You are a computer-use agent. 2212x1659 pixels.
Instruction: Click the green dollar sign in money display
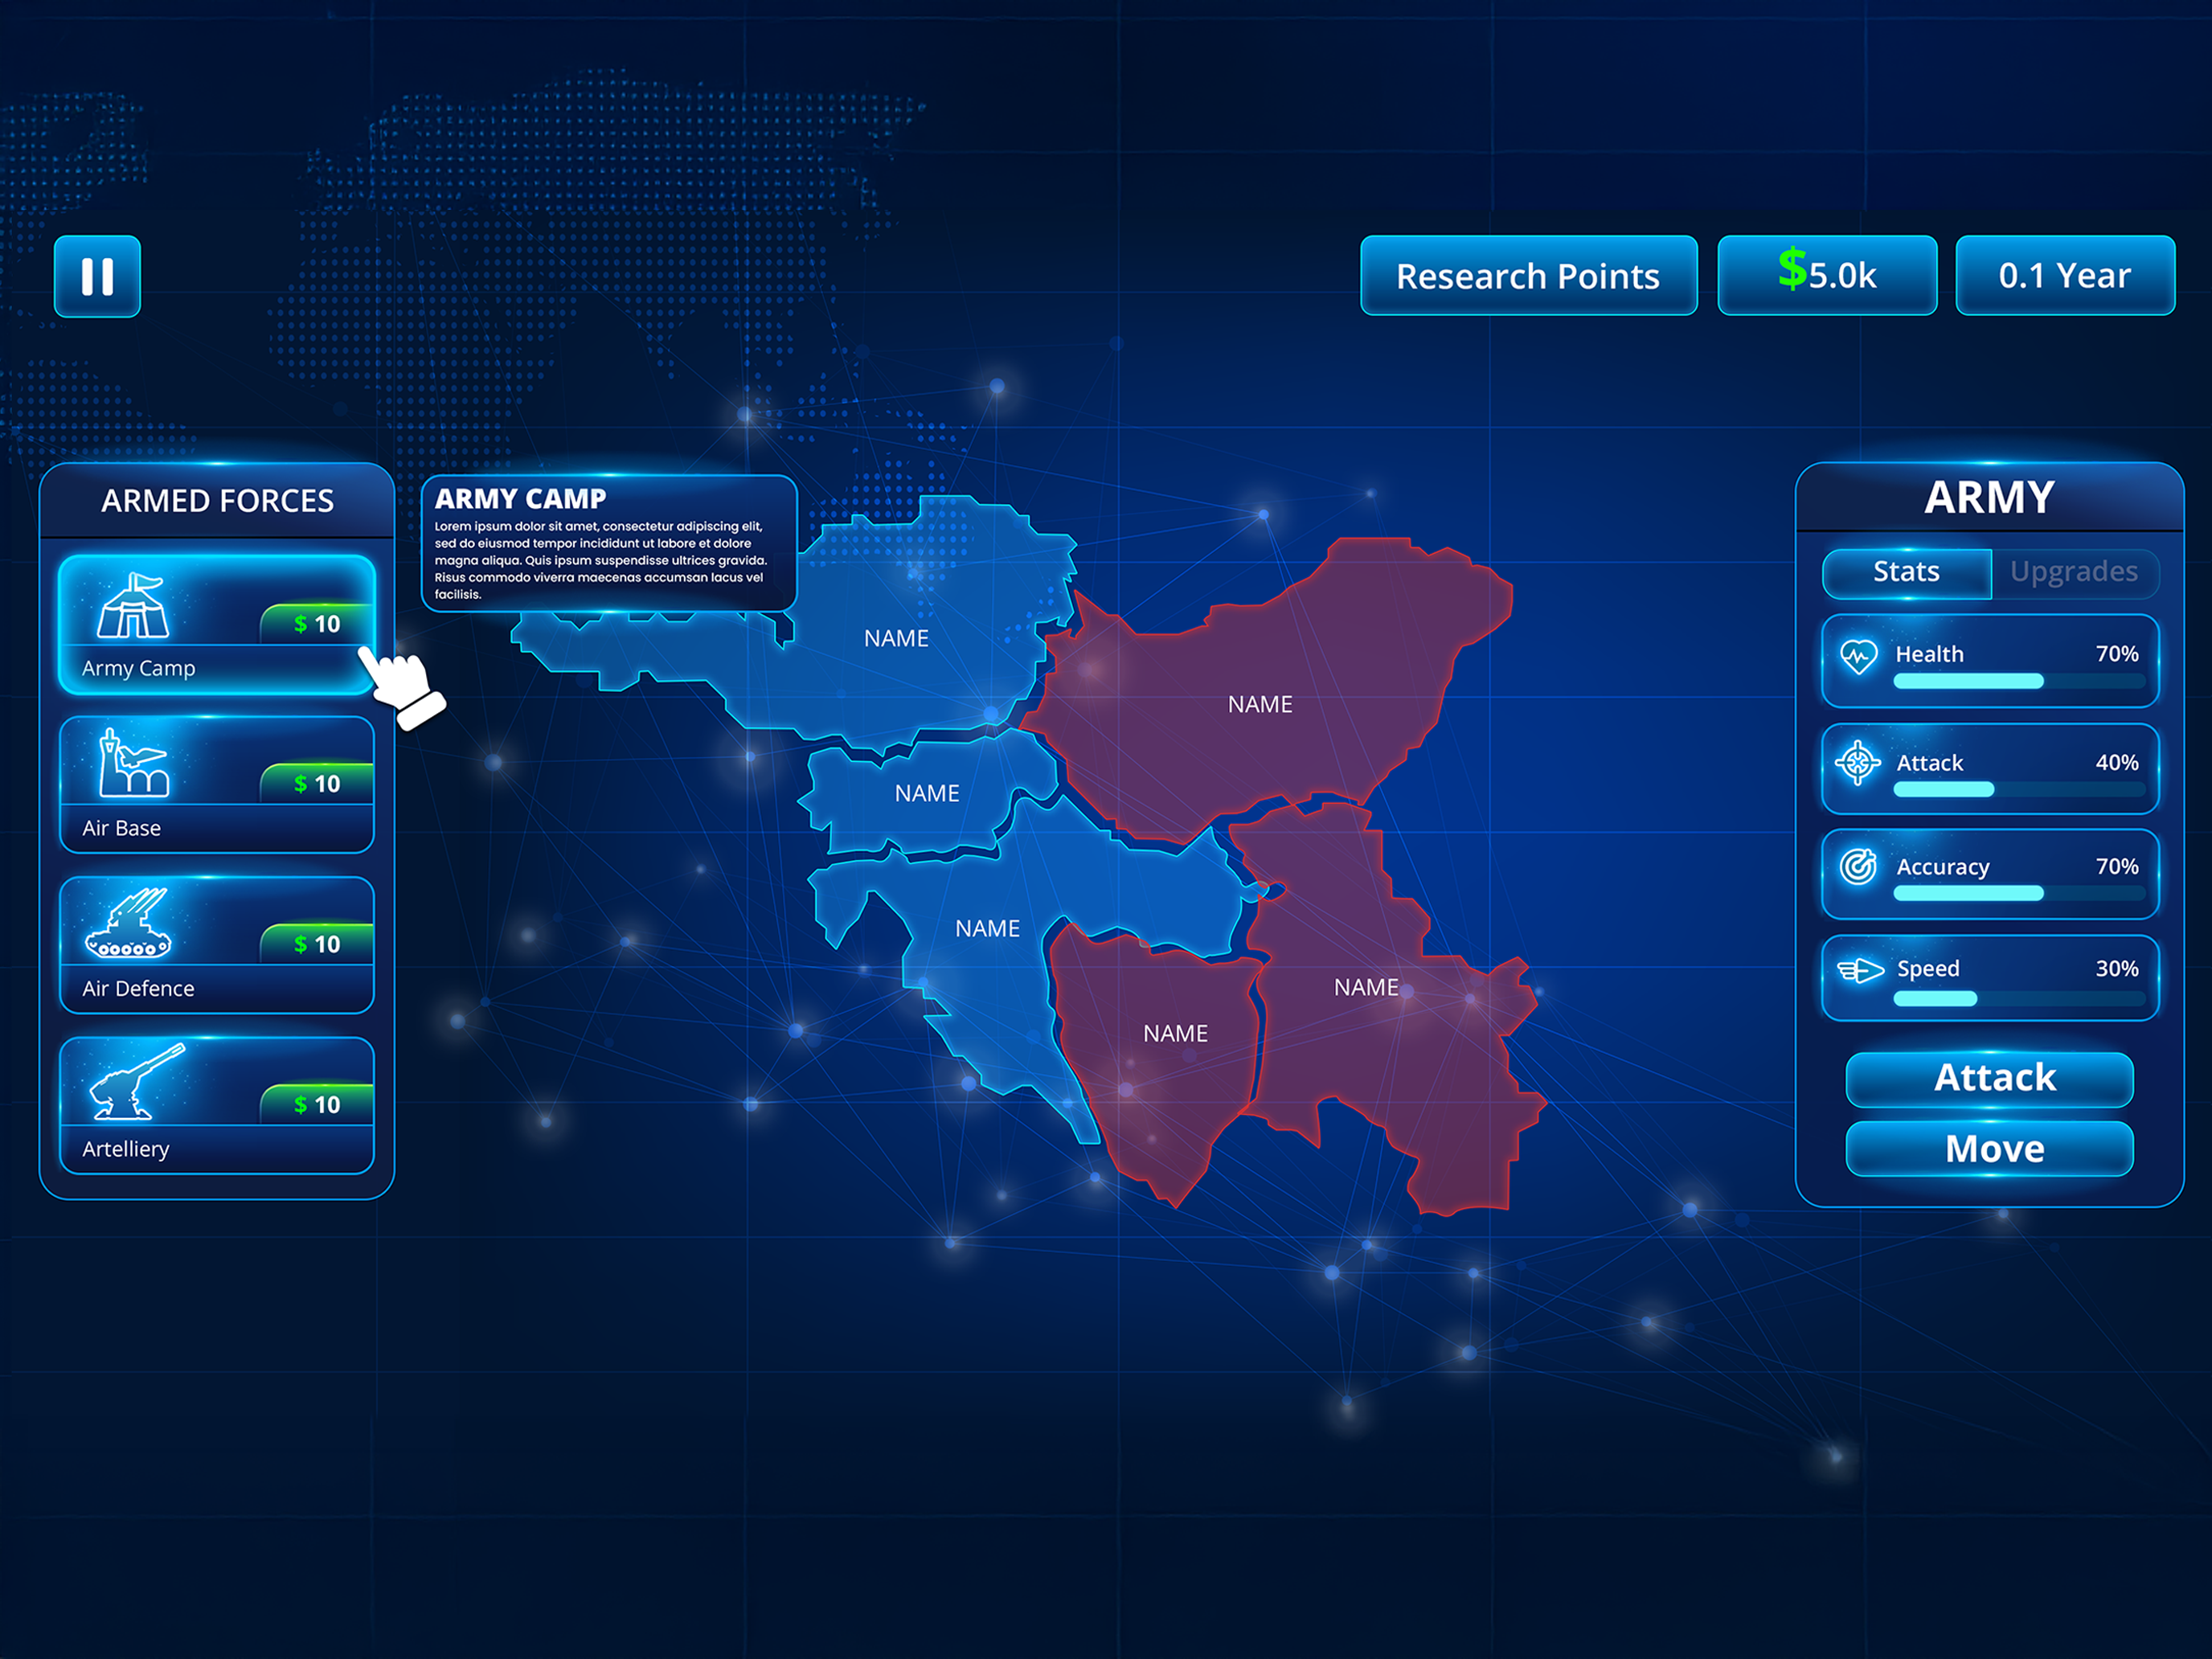[x=1792, y=269]
